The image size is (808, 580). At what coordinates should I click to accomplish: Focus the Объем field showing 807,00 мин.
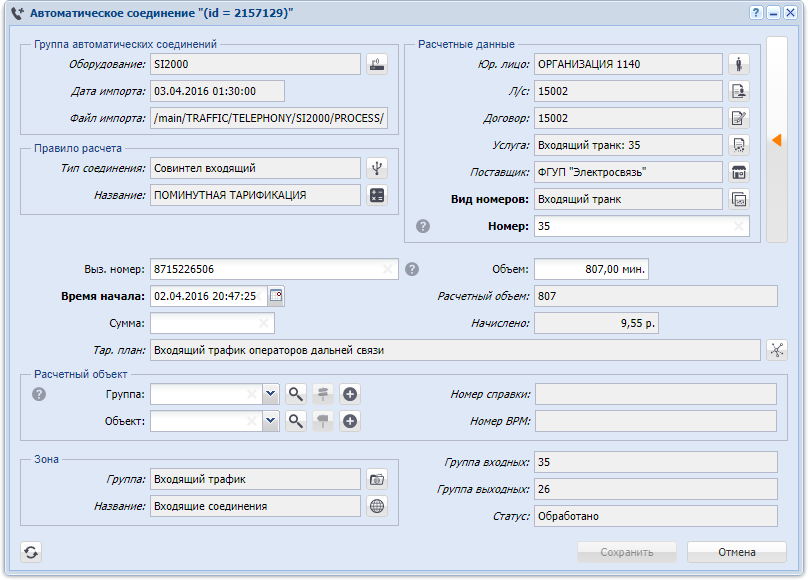tap(591, 269)
